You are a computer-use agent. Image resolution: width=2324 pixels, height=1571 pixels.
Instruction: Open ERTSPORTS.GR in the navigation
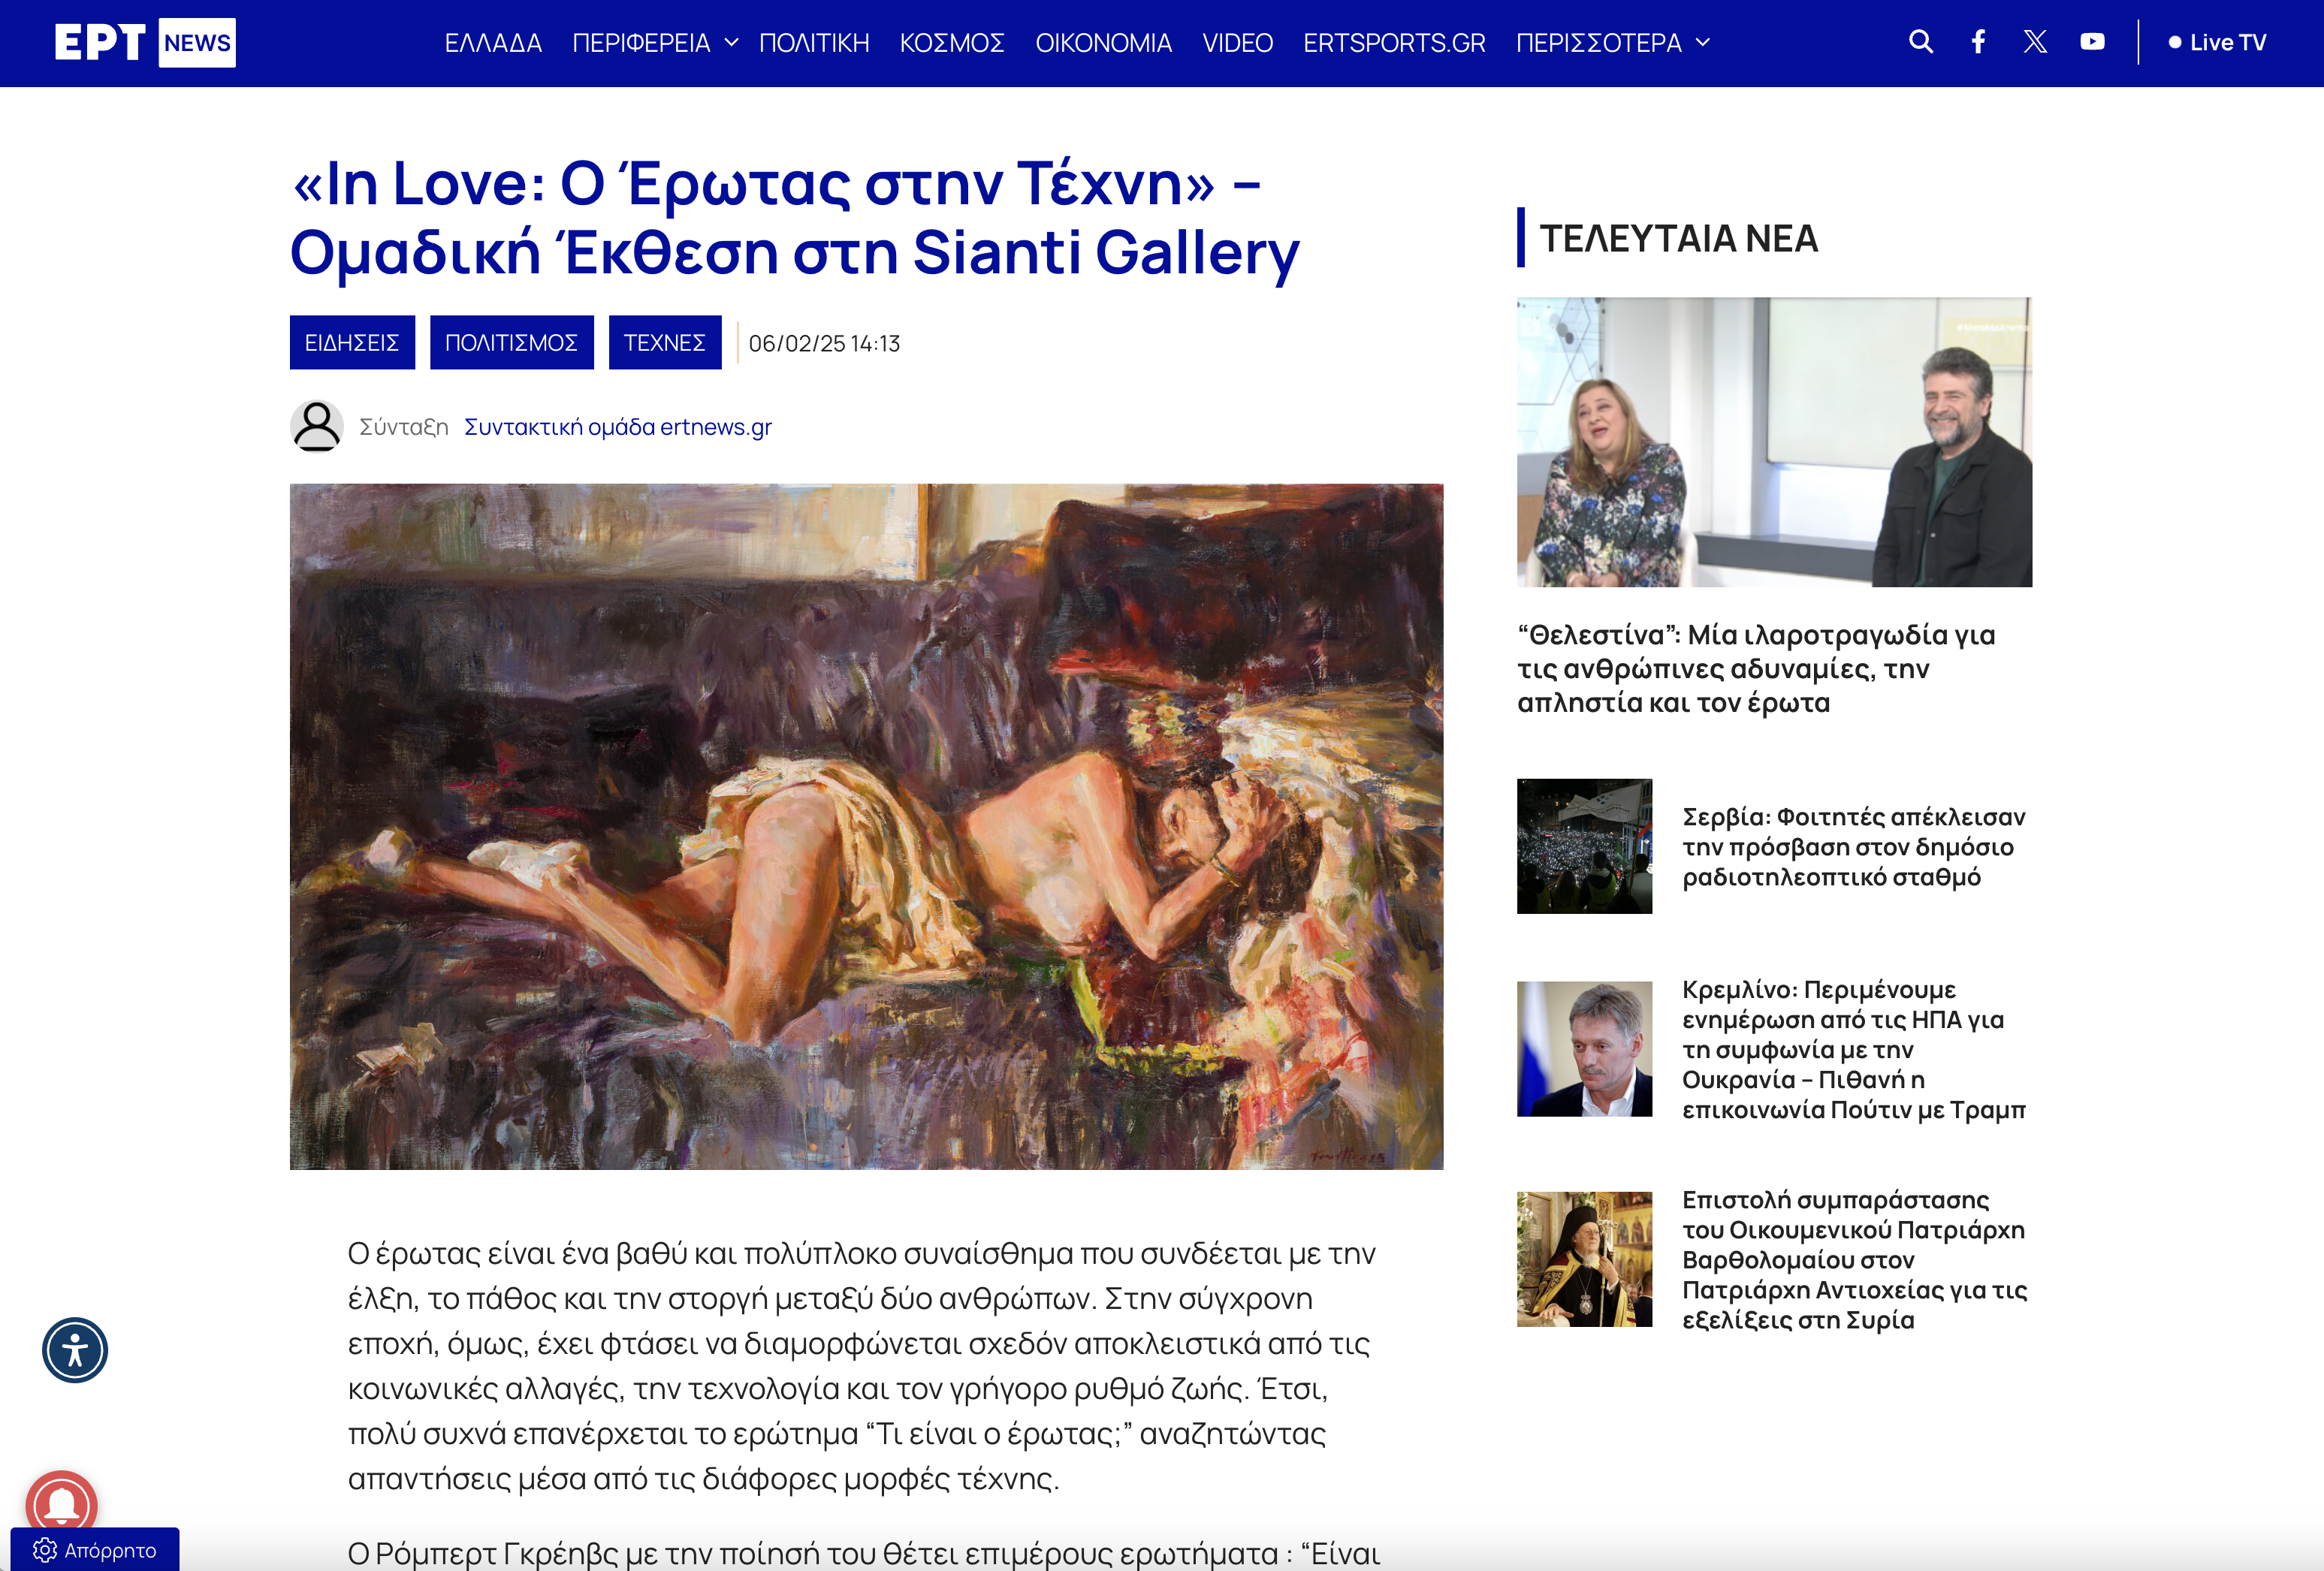coord(1394,43)
